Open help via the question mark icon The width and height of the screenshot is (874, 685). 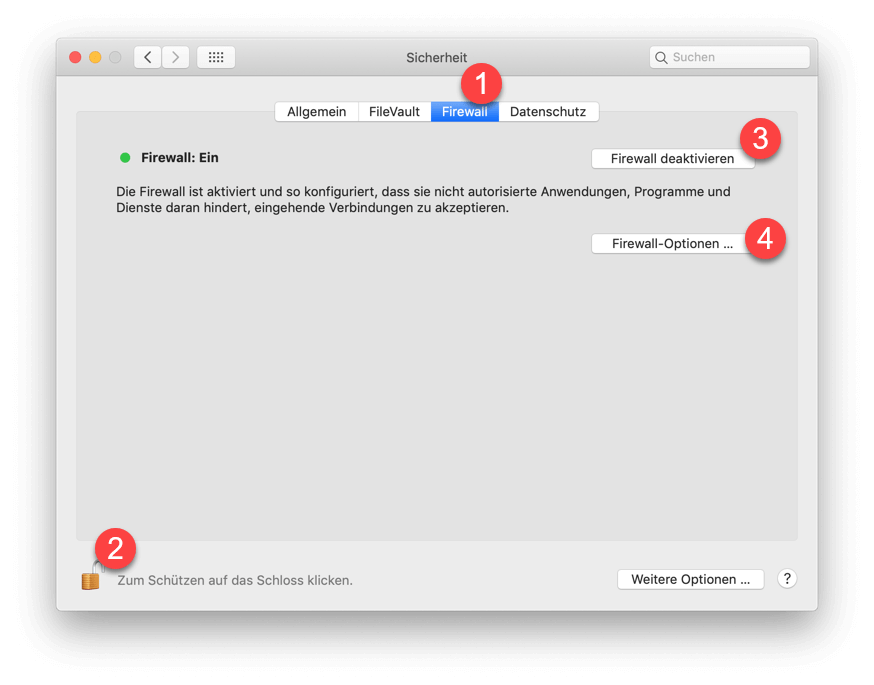tap(787, 579)
